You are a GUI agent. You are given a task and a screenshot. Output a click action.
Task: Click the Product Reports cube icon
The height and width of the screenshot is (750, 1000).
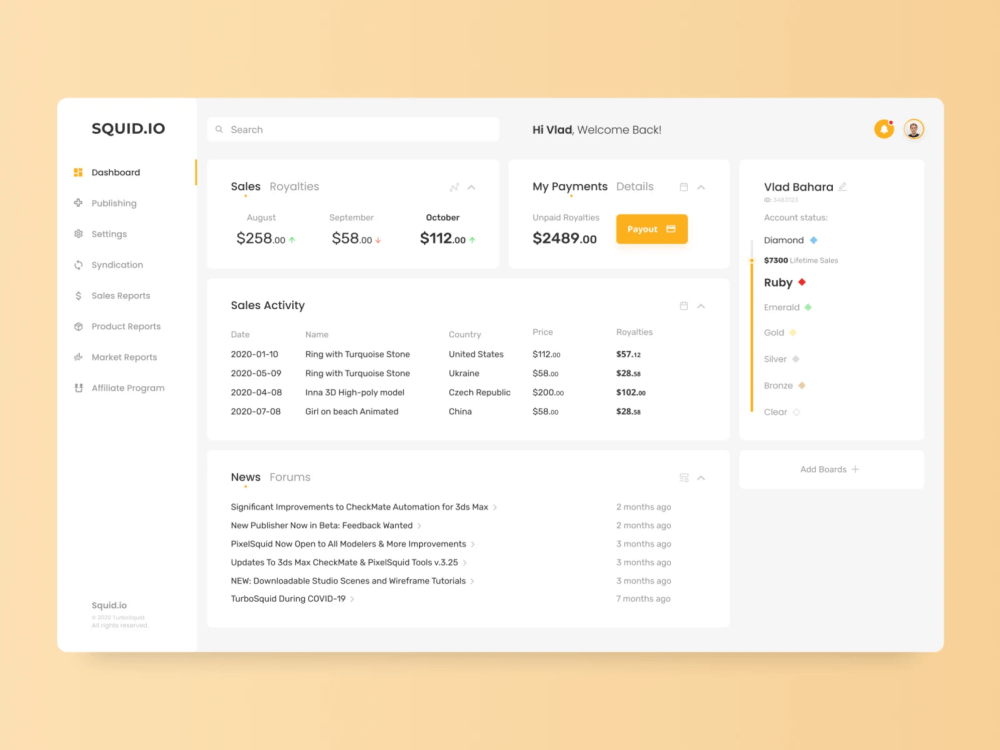78,327
